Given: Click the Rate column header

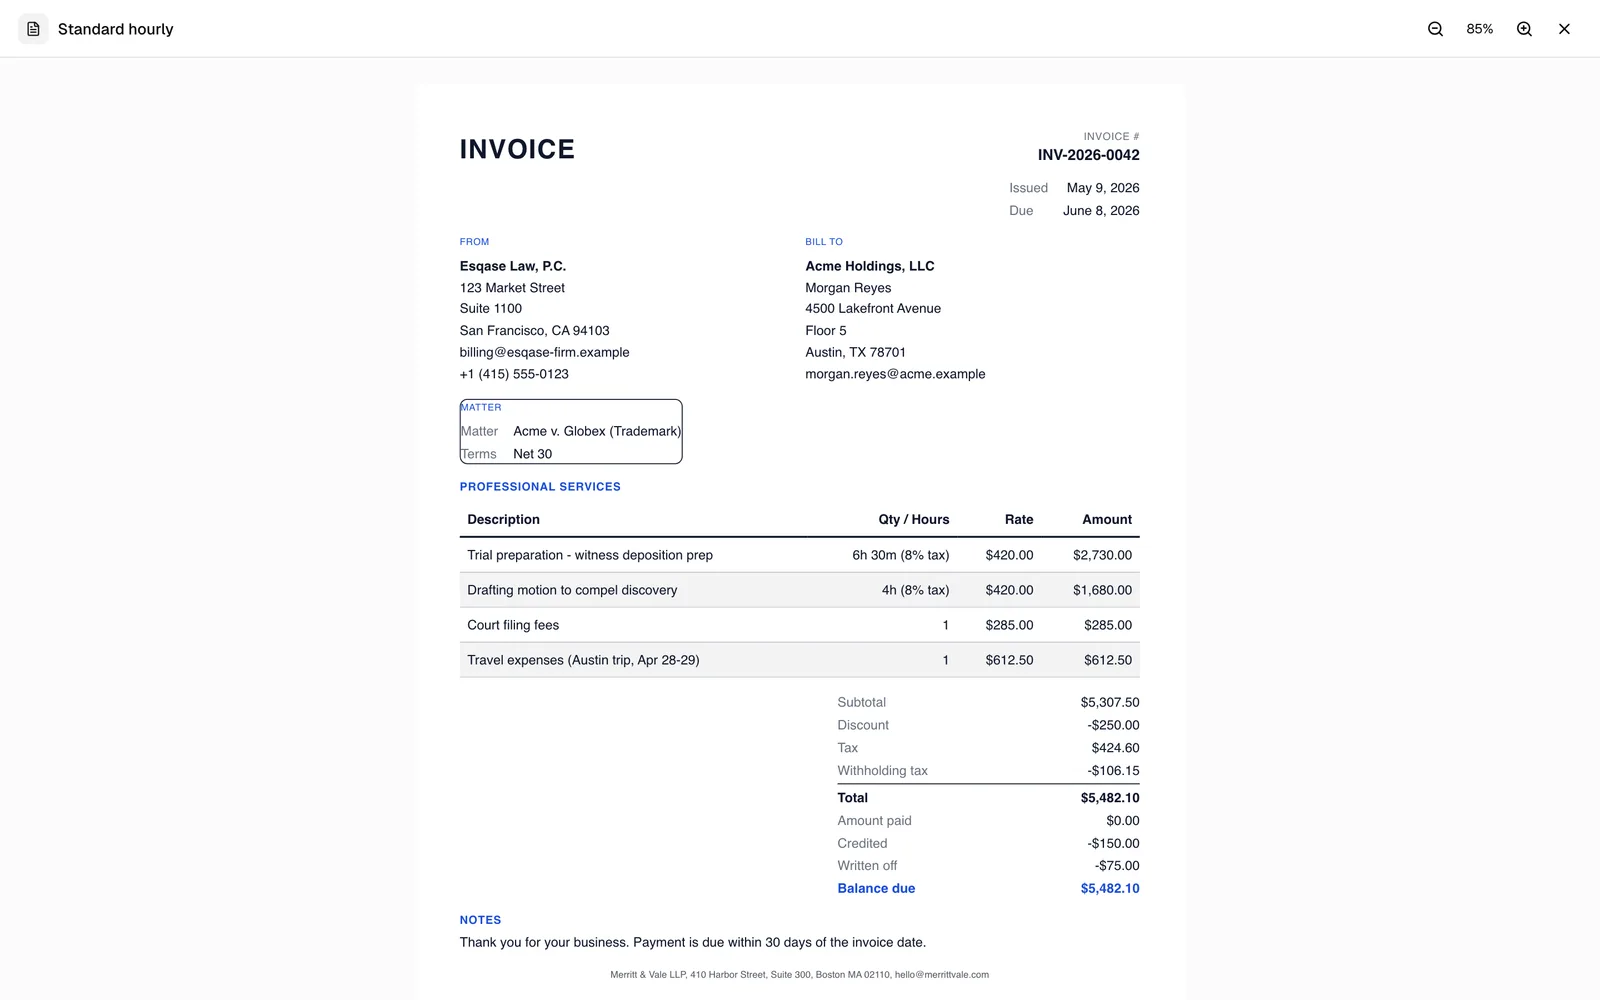Looking at the screenshot, I should [1019, 520].
